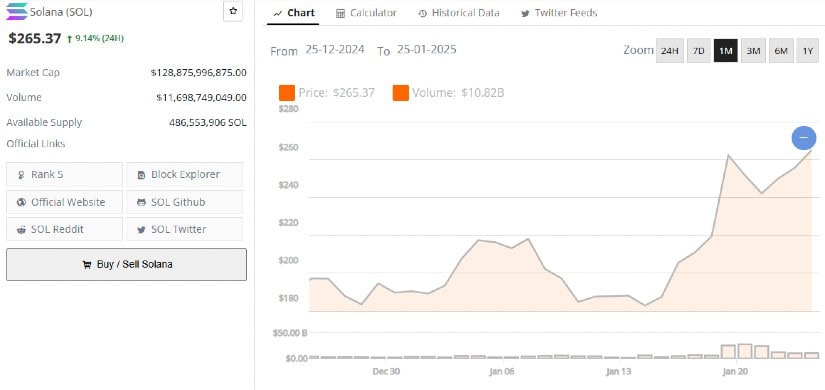Click the 486,553,906 SOL supply value
This screenshot has width=825, height=390.
[x=207, y=123]
